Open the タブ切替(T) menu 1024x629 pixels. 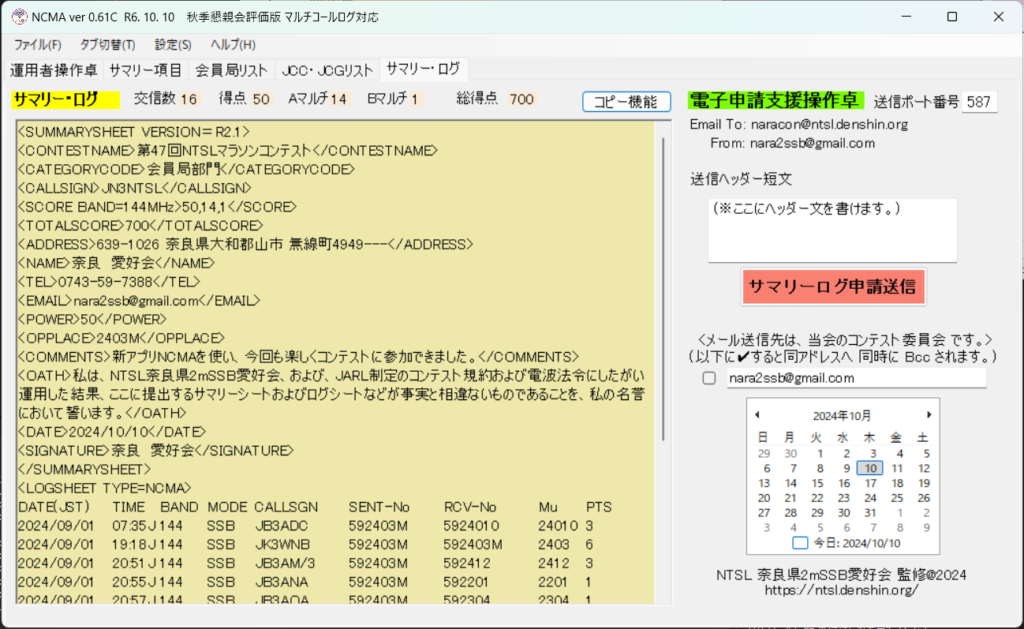(107, 45)
